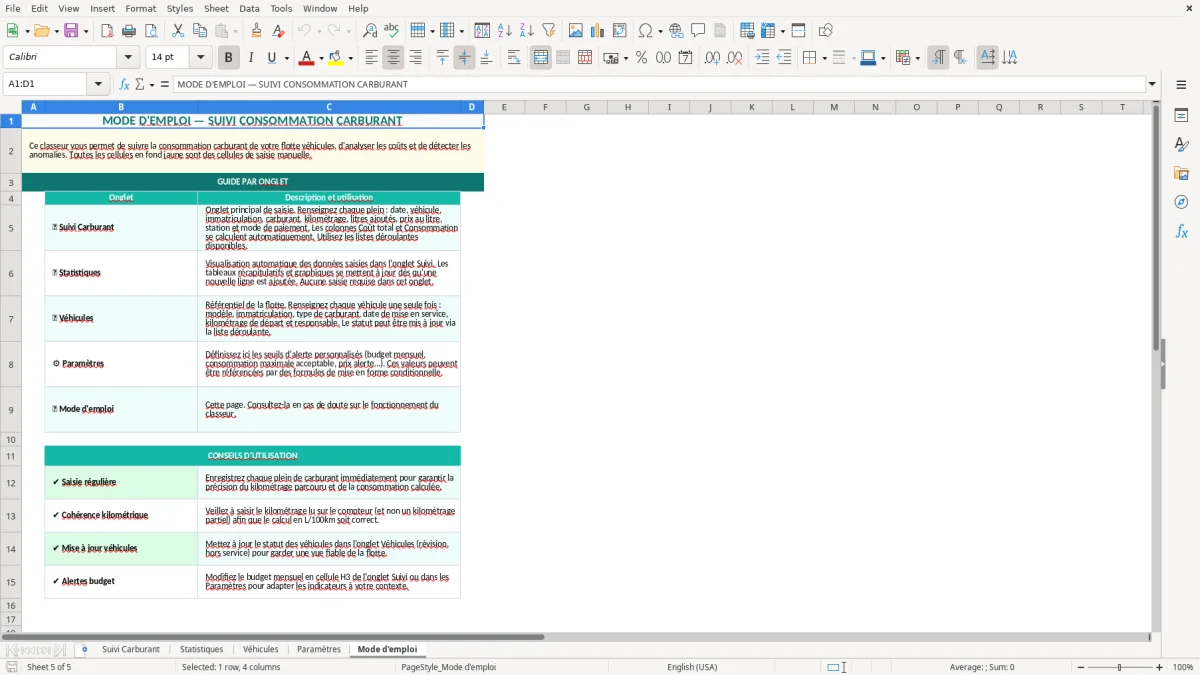The height and width of the screenshot is (675, 1200).
Task: Click the Sort Descending icon
Action: click(526, 31)
